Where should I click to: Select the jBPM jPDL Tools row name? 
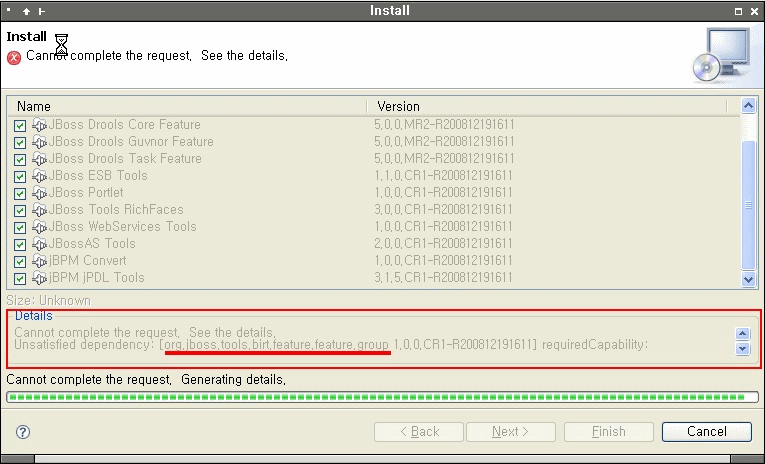(x=97, y=278)
